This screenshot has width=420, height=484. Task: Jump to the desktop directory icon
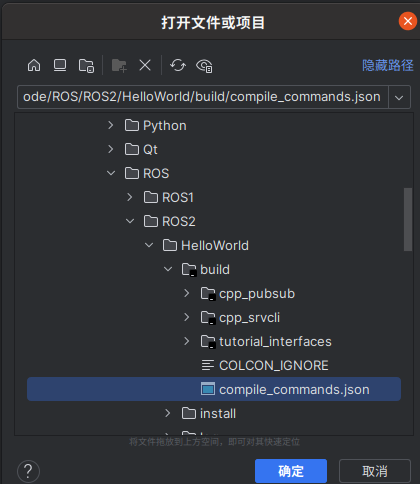(60, 65)
